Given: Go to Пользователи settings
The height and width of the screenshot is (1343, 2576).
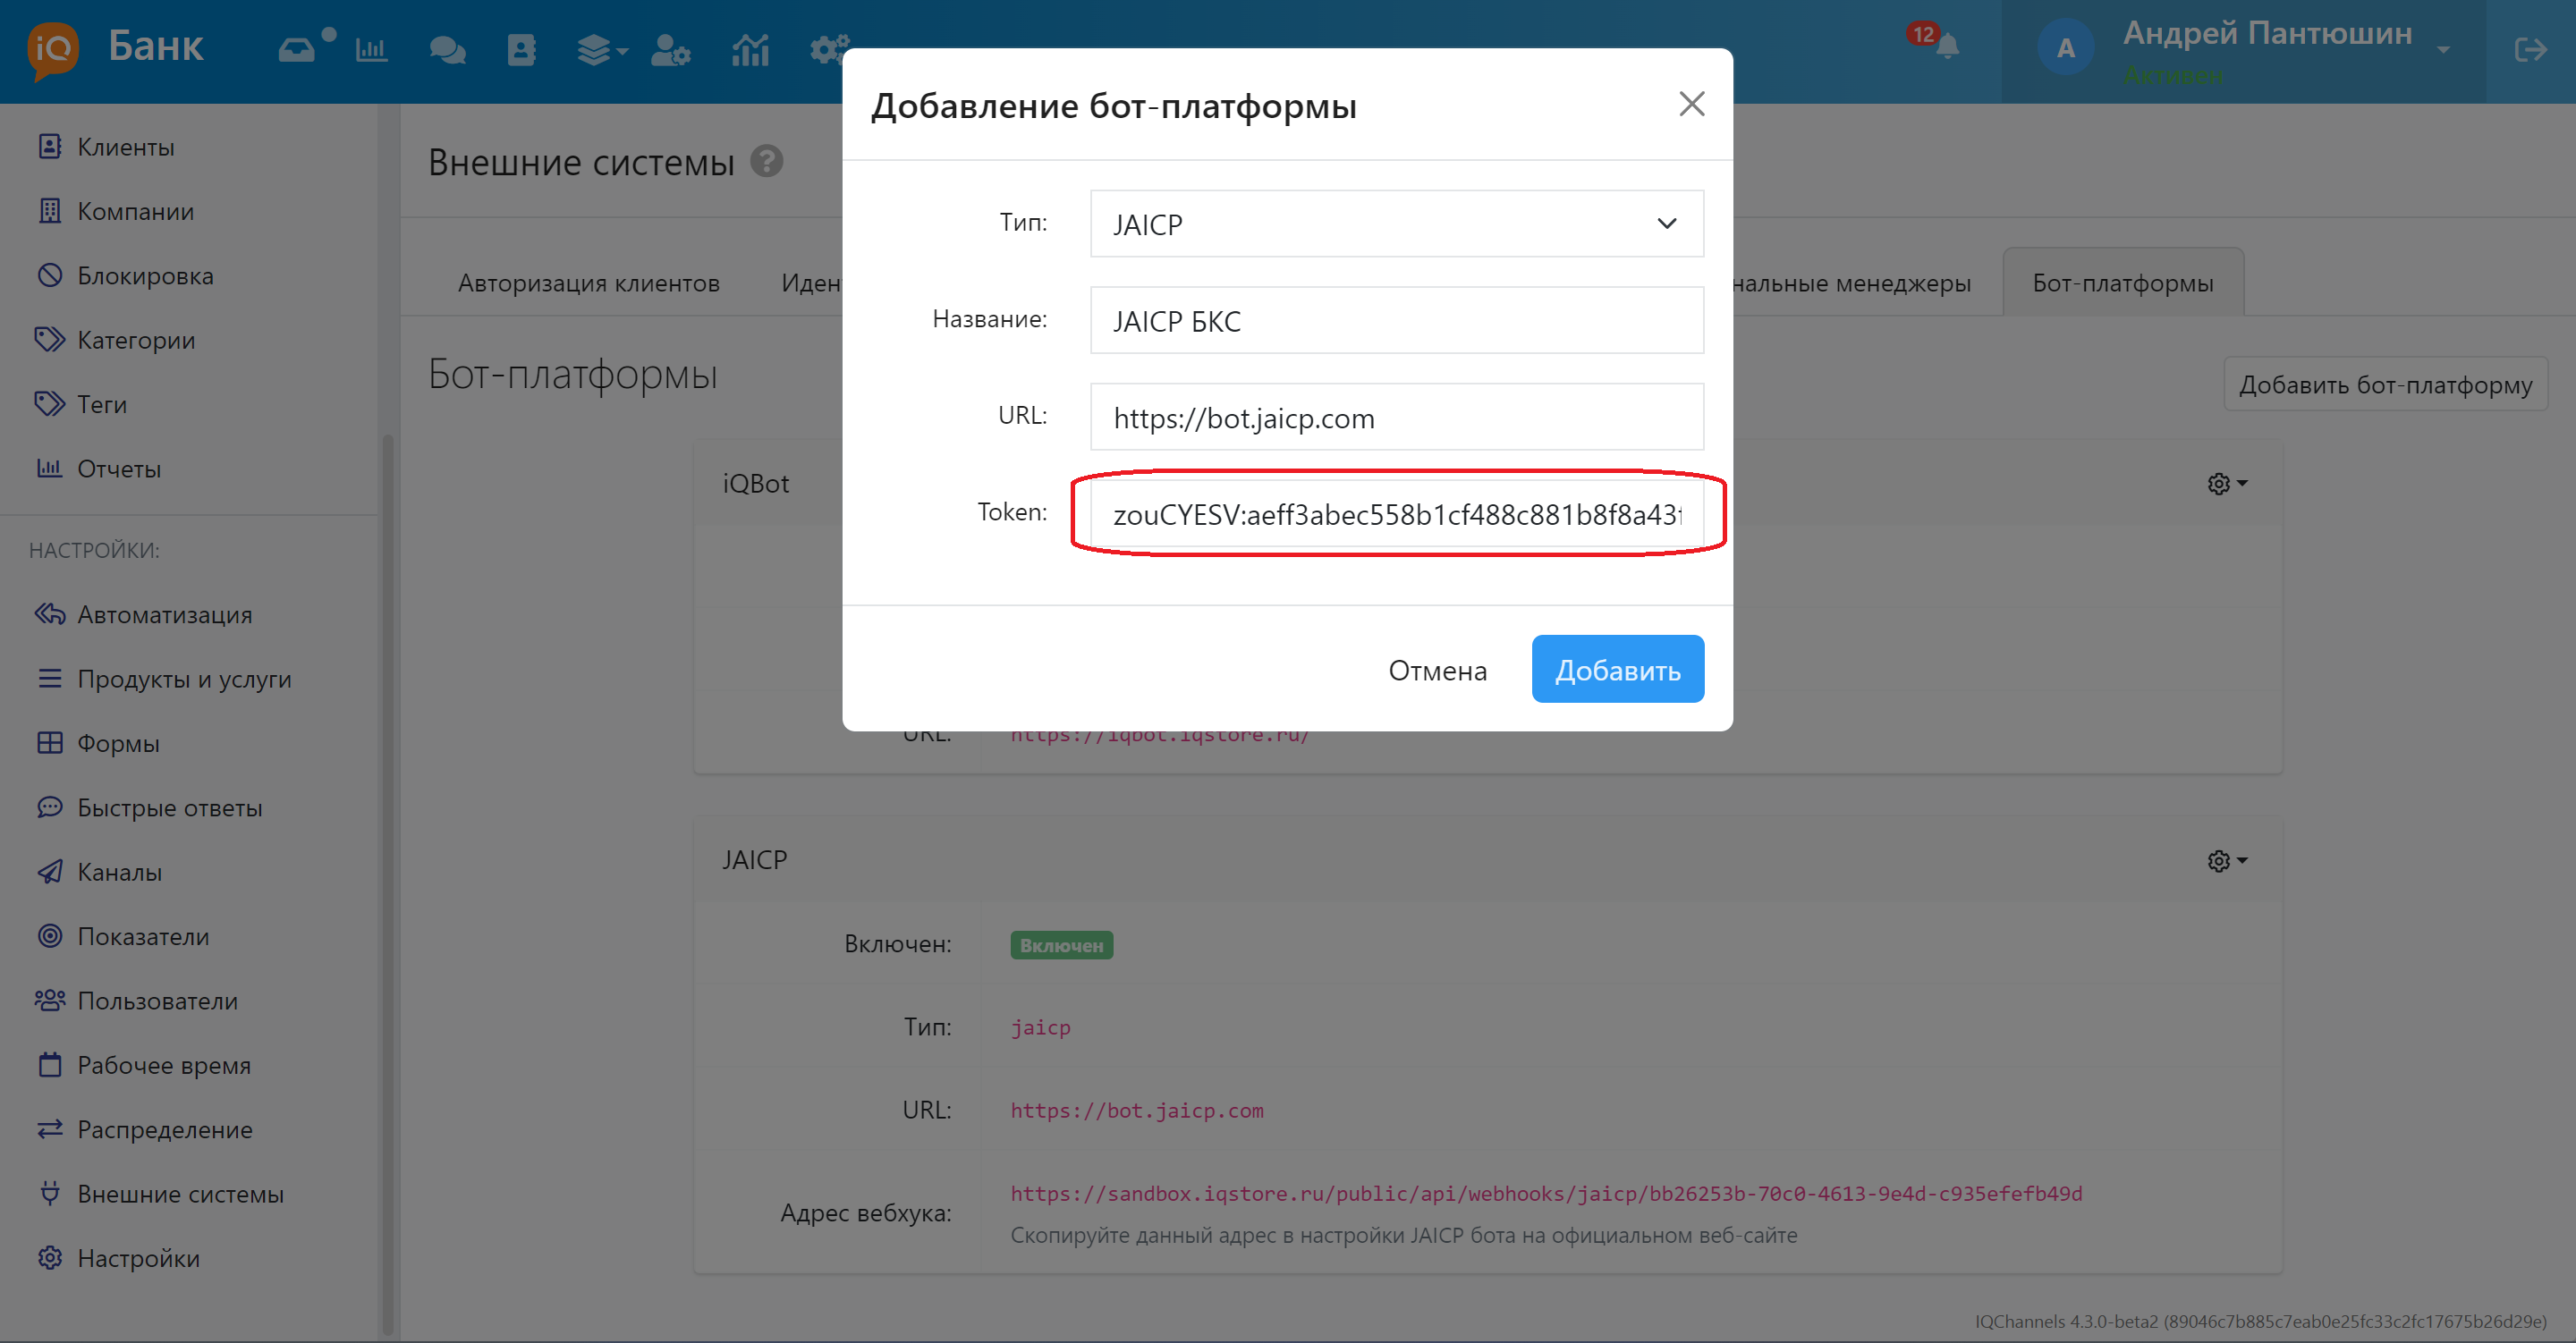Looking at the screenshot, I should click(157, 1001).
